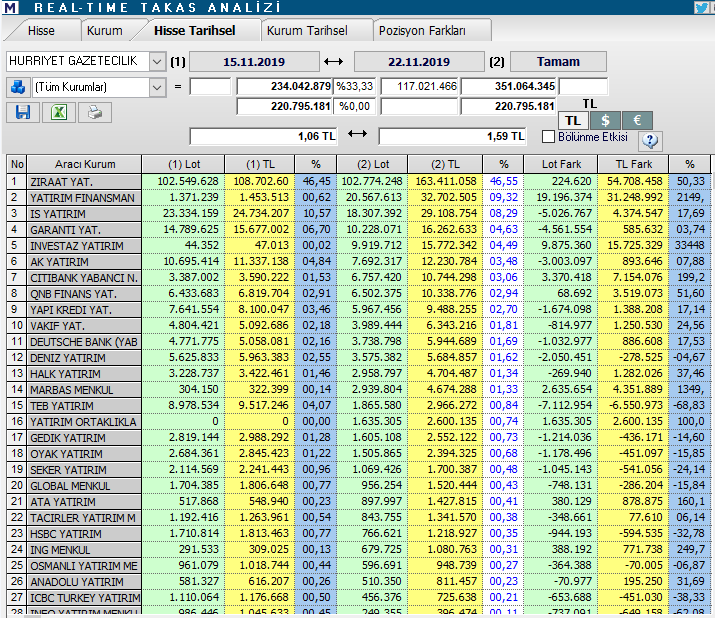Open the HURRIYET GAZETECILIK stock dropdown
715x618 pixels.
(x=157, y=61)
